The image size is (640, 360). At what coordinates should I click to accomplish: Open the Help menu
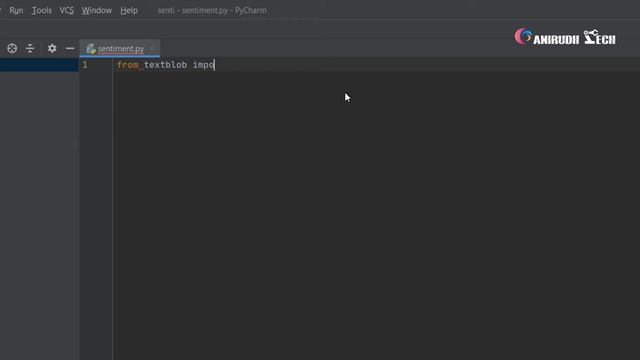(x=129, y=10)
